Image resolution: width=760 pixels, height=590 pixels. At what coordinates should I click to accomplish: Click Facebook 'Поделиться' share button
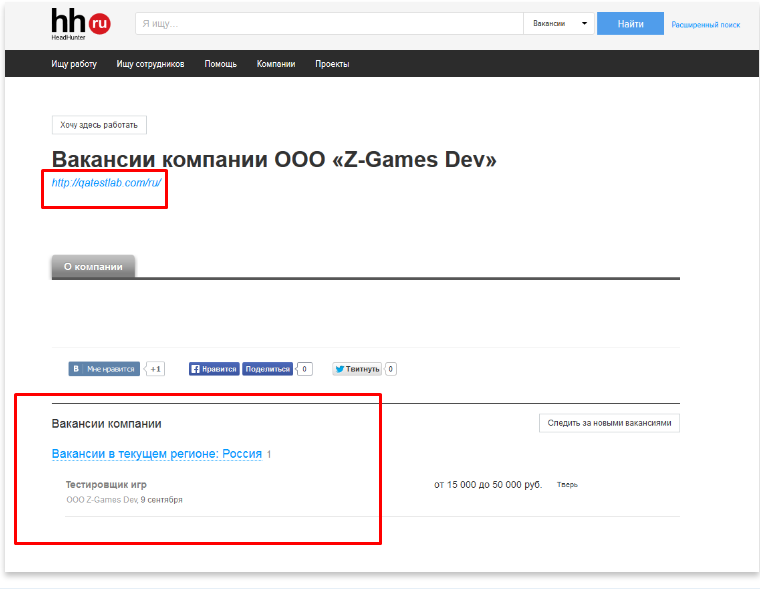[x=268, y=369]
